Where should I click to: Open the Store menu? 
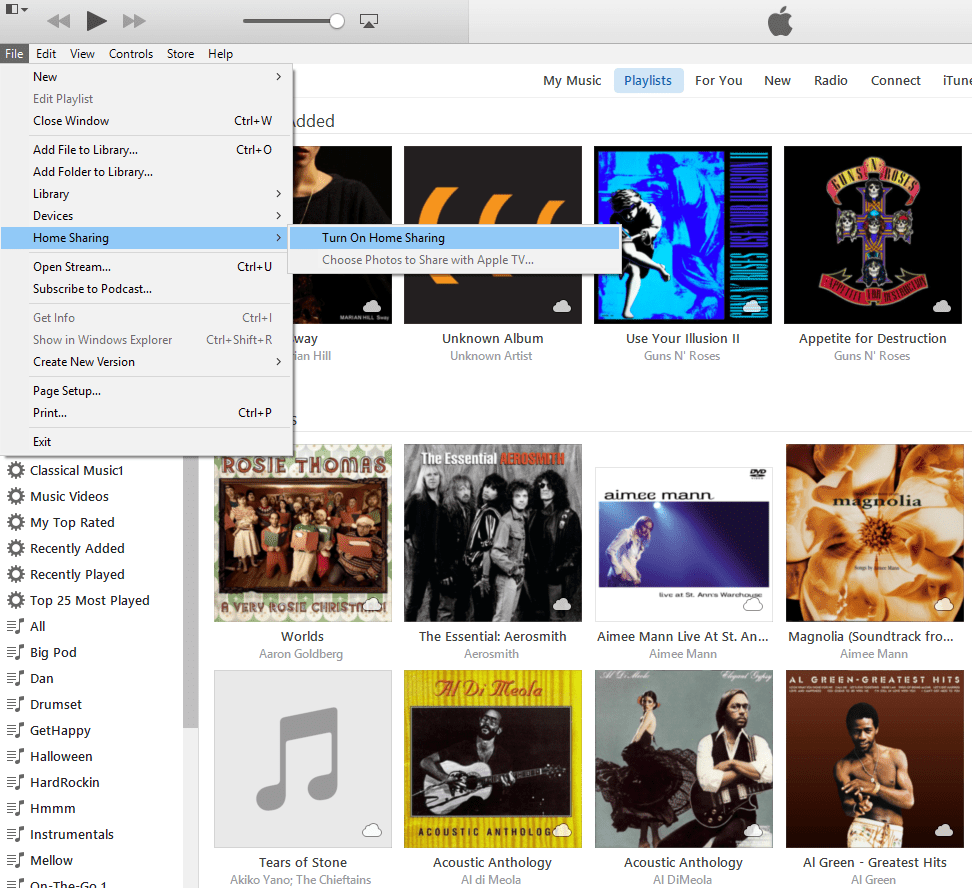click(180, 54)
